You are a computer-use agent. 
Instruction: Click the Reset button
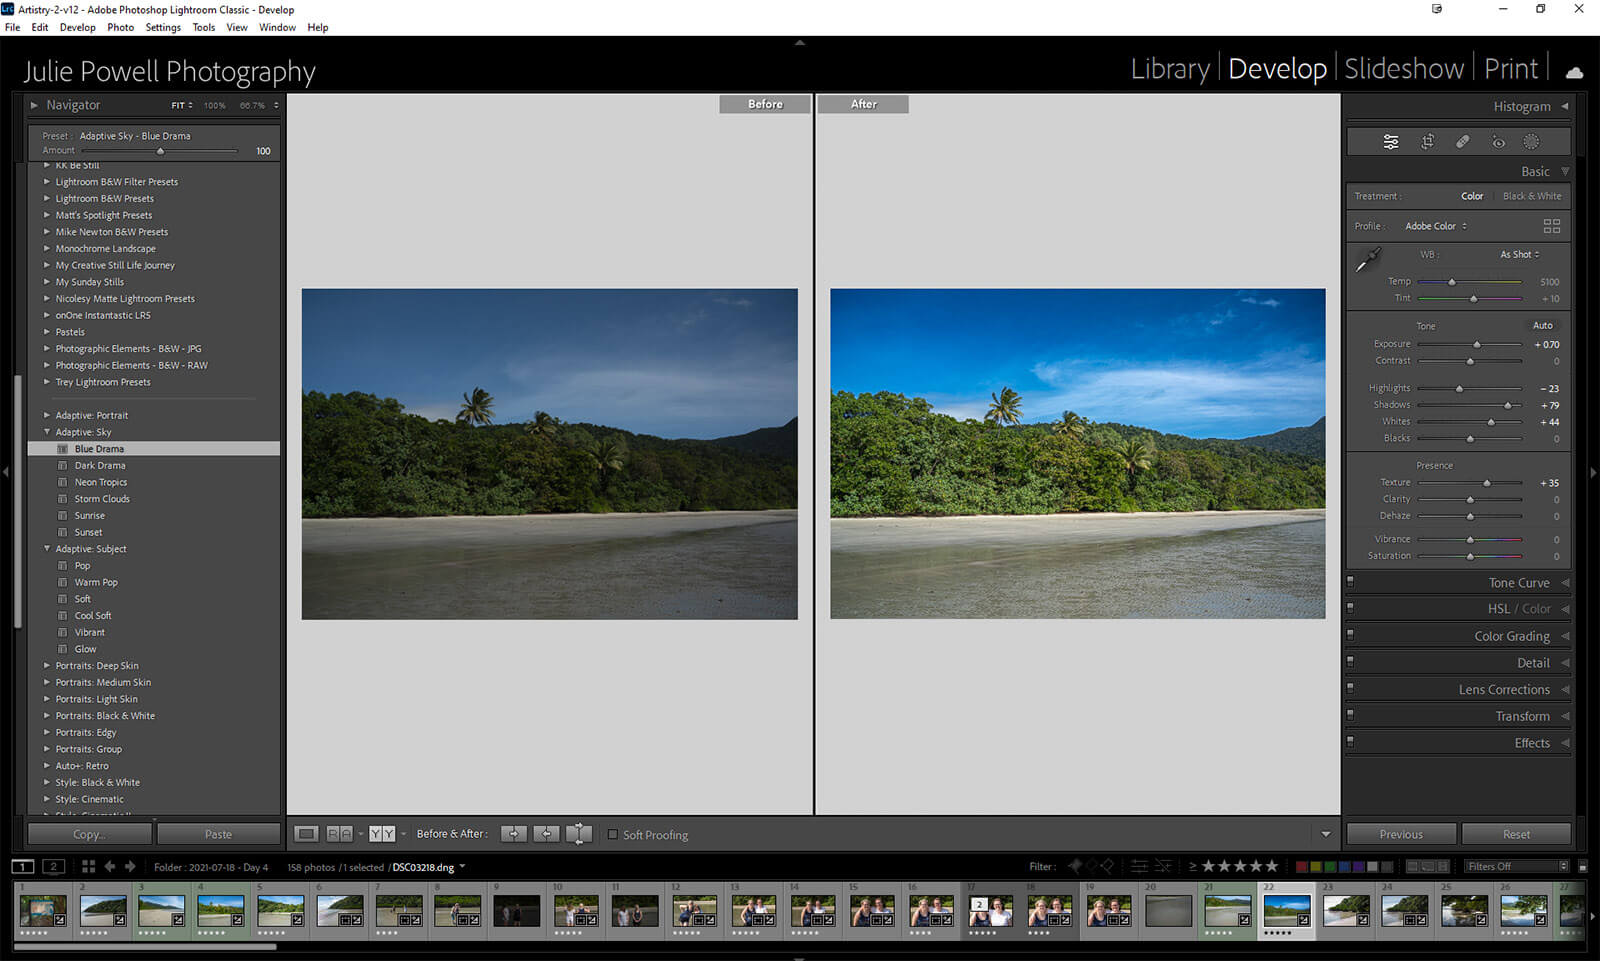click(x=1515, y=835)
